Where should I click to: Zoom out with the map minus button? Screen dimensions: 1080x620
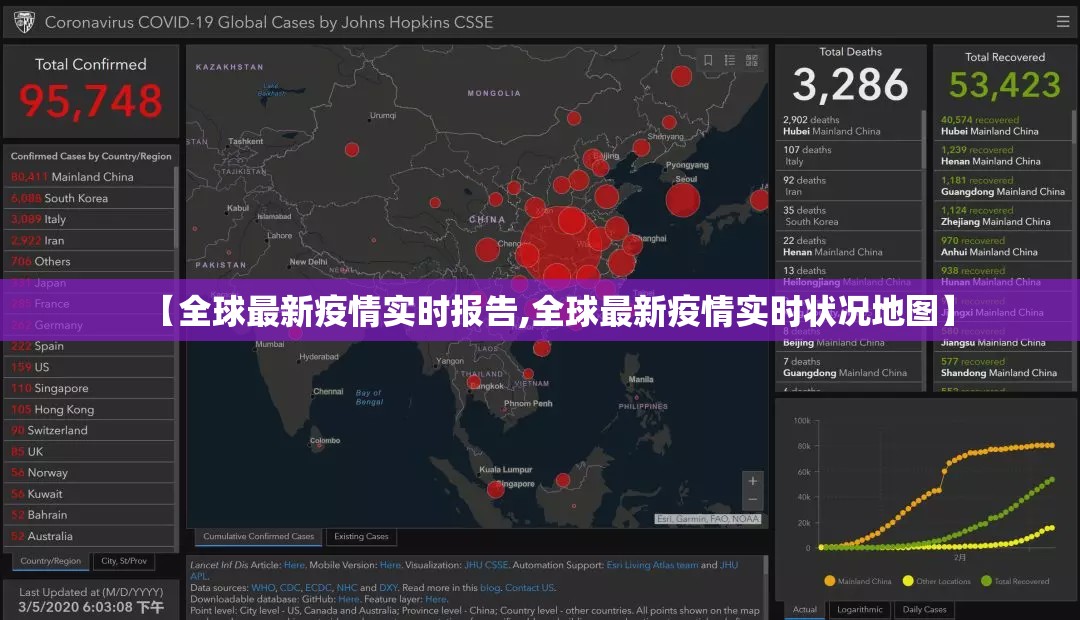753,500
